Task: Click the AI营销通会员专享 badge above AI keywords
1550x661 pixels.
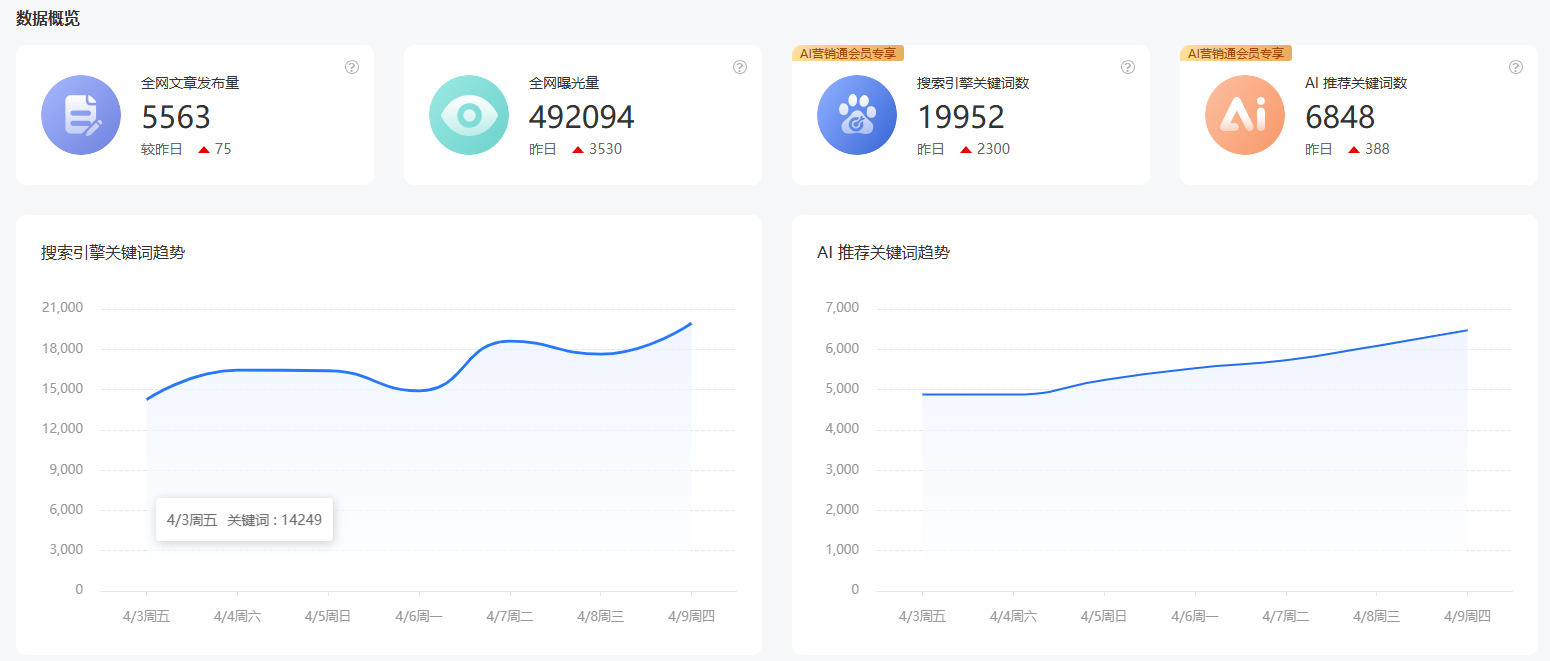Action: tap(1236, 53)
